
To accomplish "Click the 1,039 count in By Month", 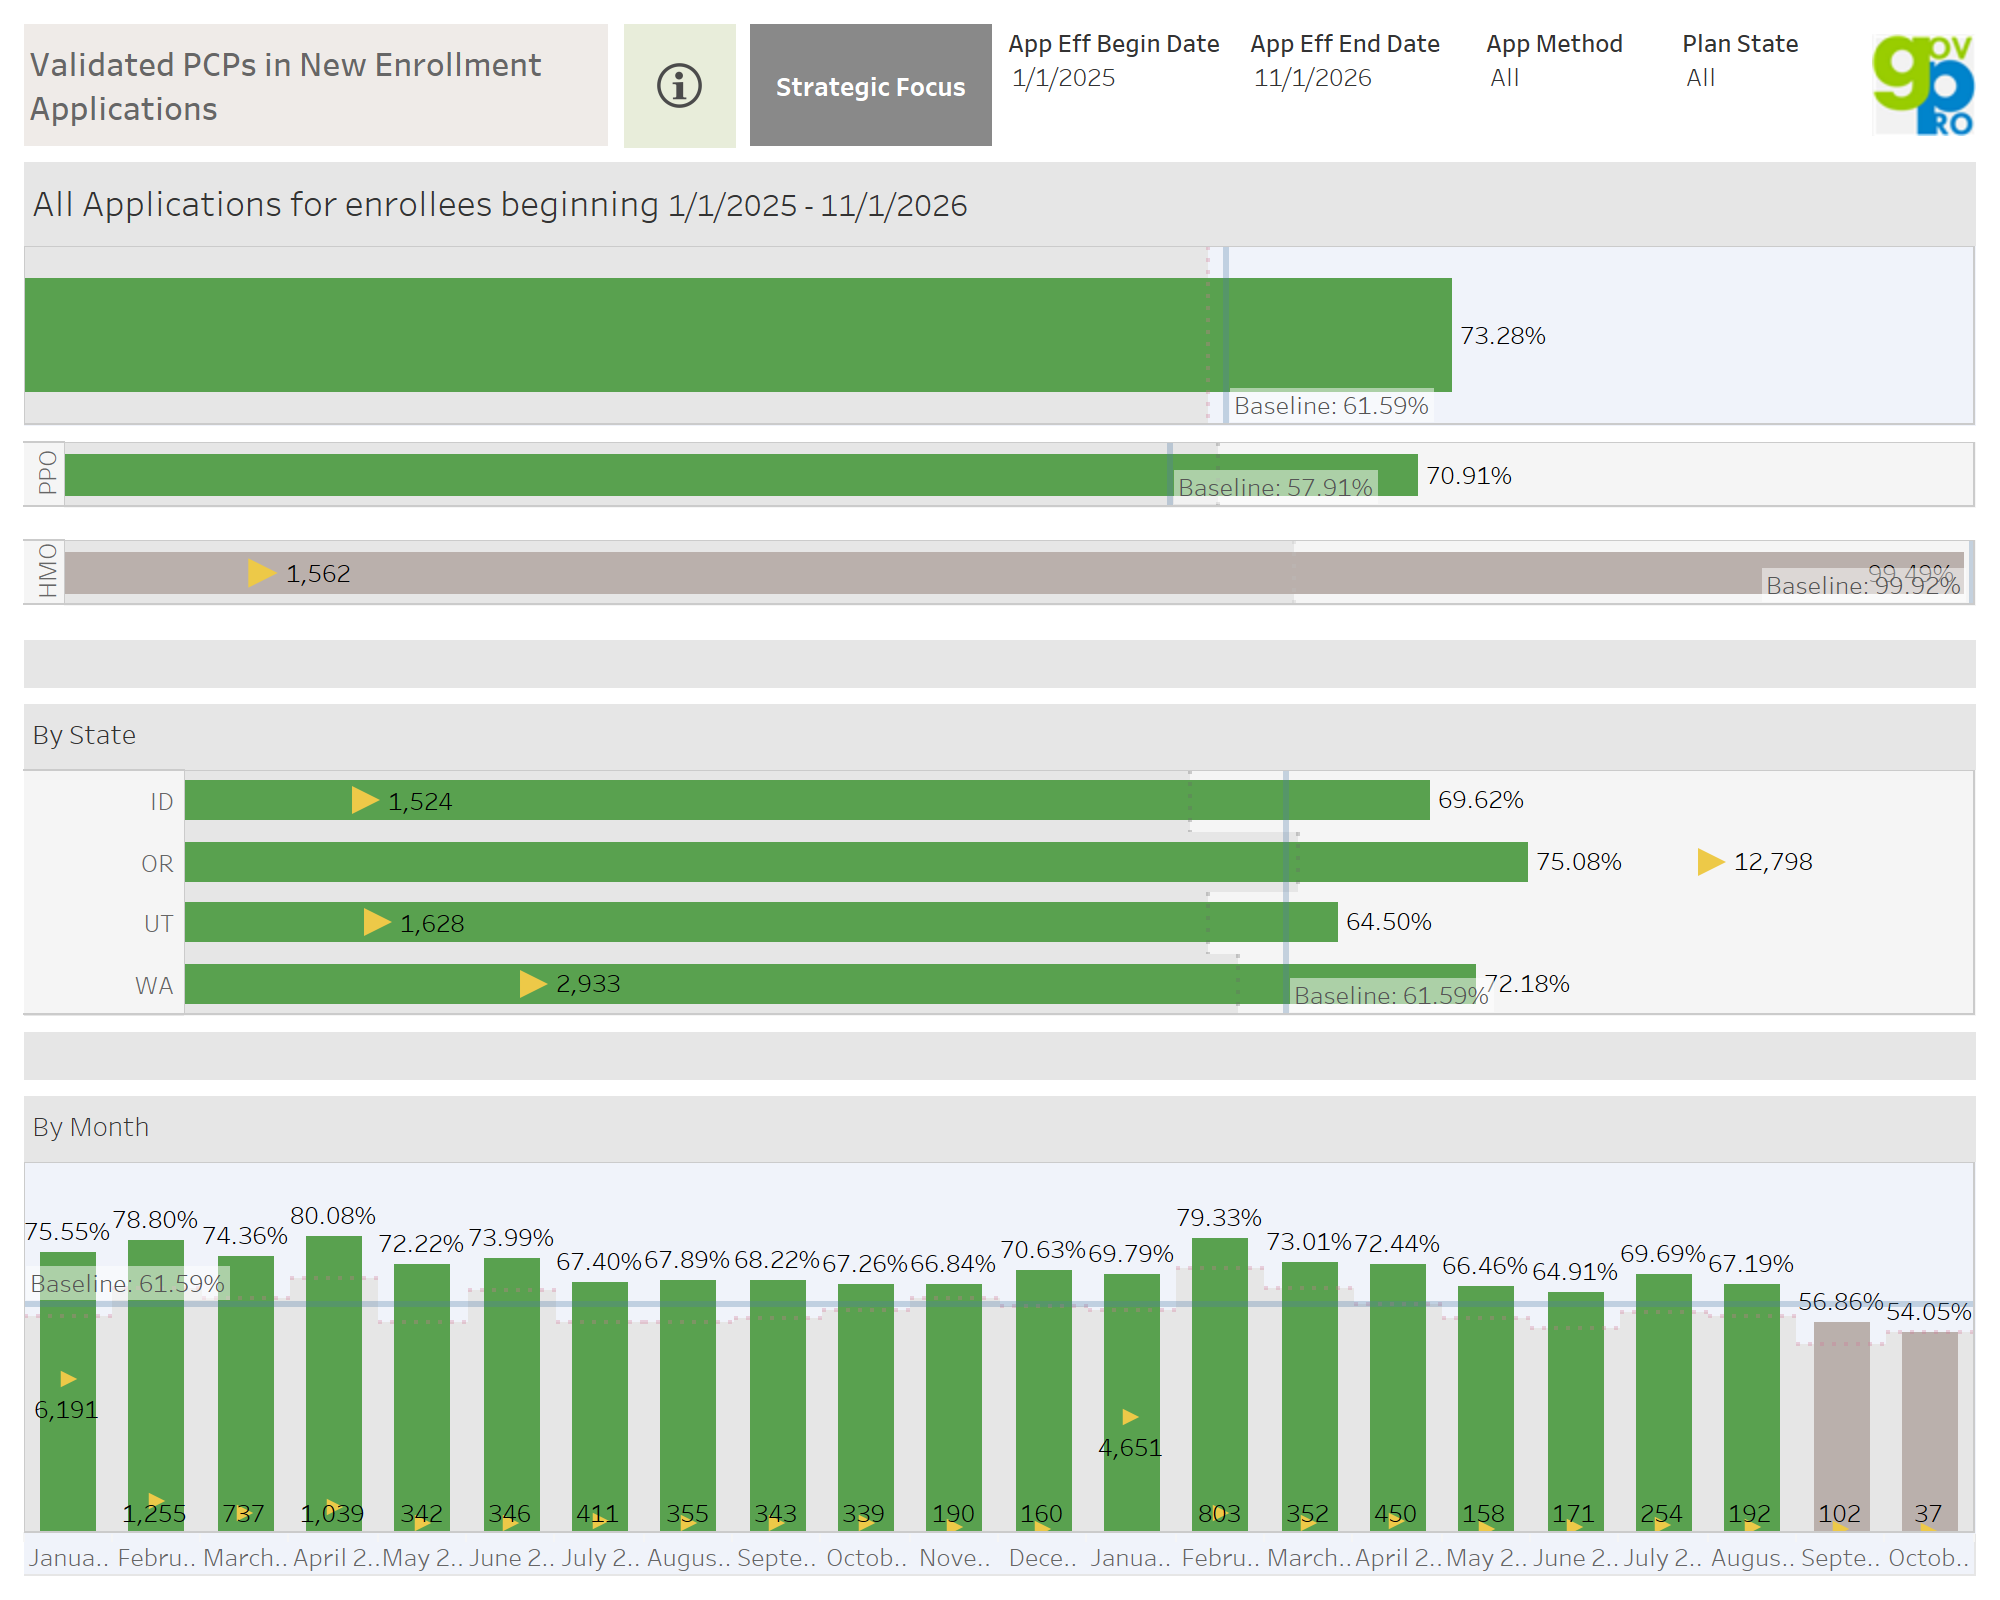I will point(332,1514).
